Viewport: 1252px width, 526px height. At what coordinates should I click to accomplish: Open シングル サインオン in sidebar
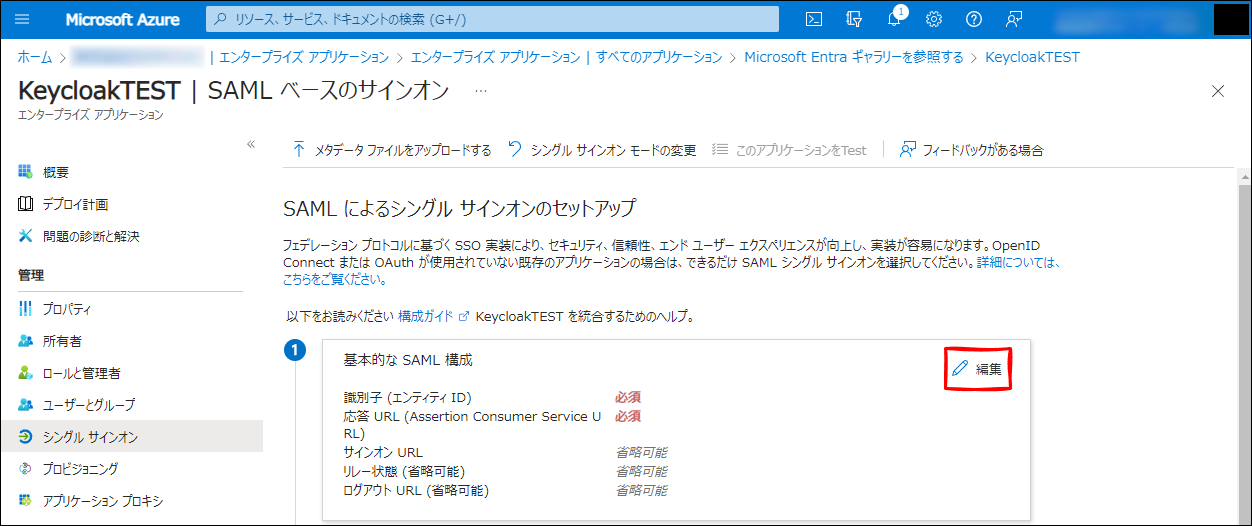(90, 437)
